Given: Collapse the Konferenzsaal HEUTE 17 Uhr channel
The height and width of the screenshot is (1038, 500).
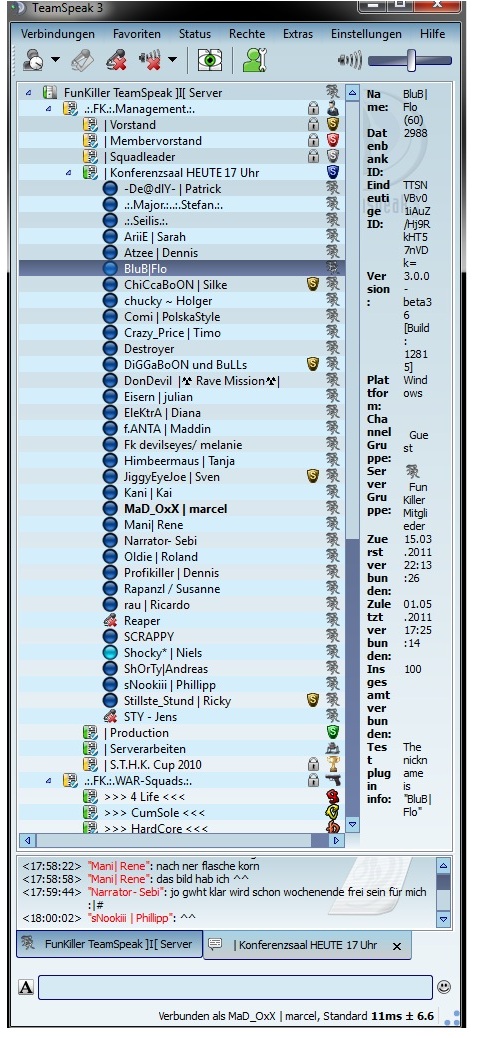Looking at the screenshot, I should pos(68,173).
